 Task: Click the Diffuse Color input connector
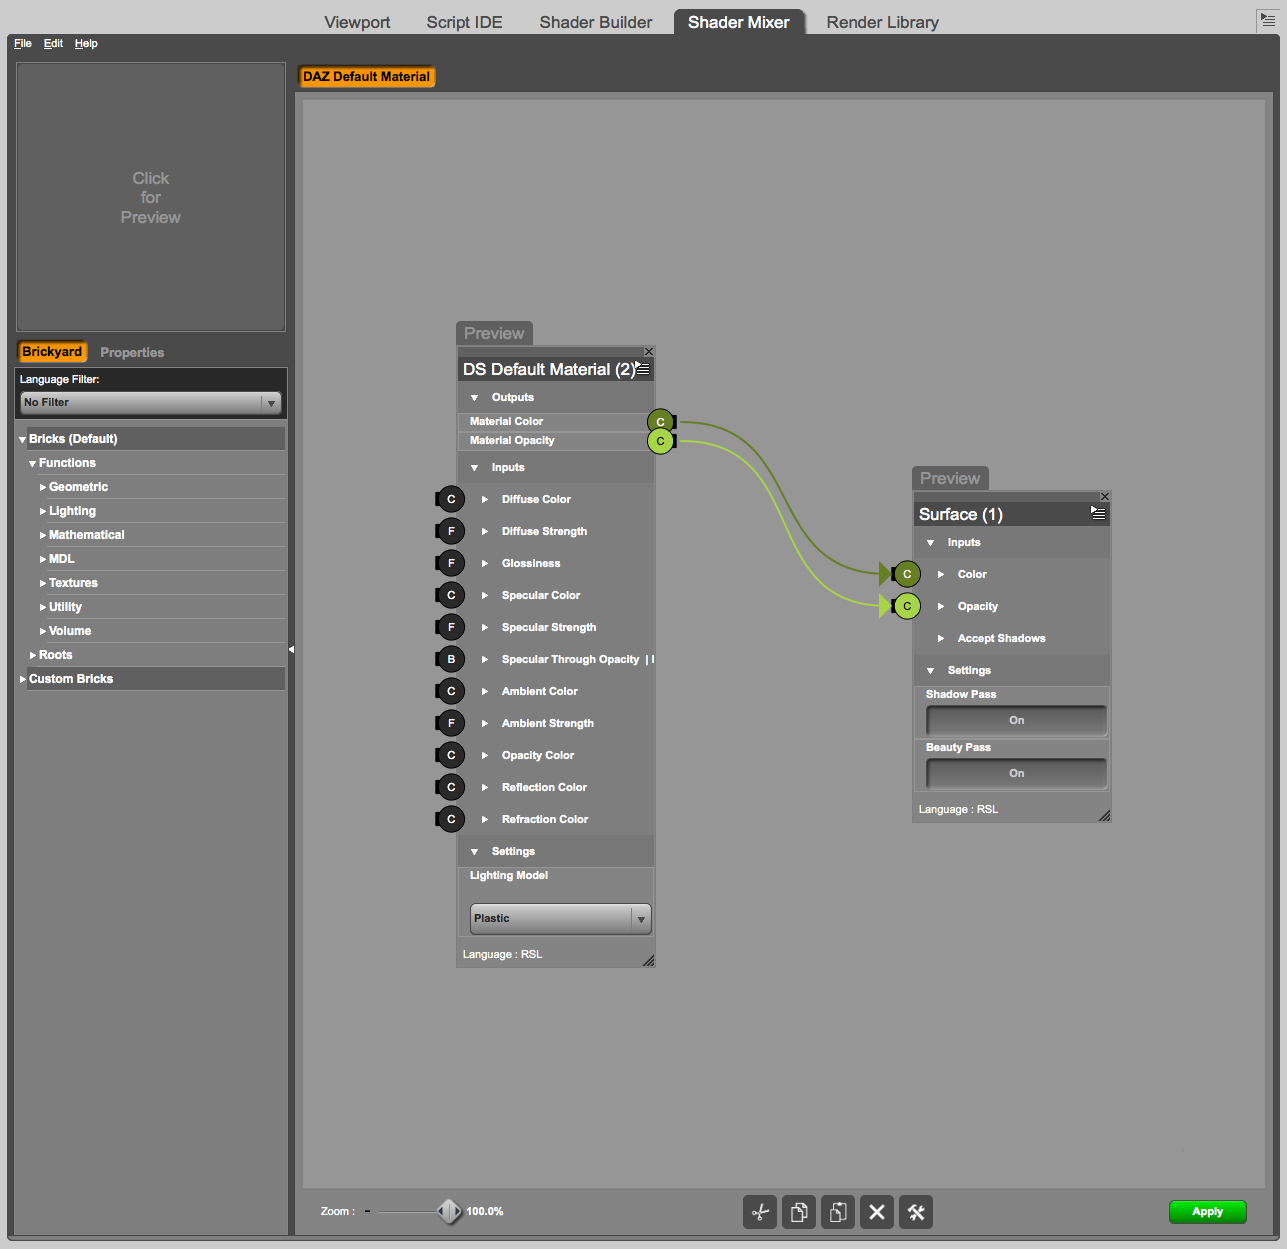(x=450, y=499)
